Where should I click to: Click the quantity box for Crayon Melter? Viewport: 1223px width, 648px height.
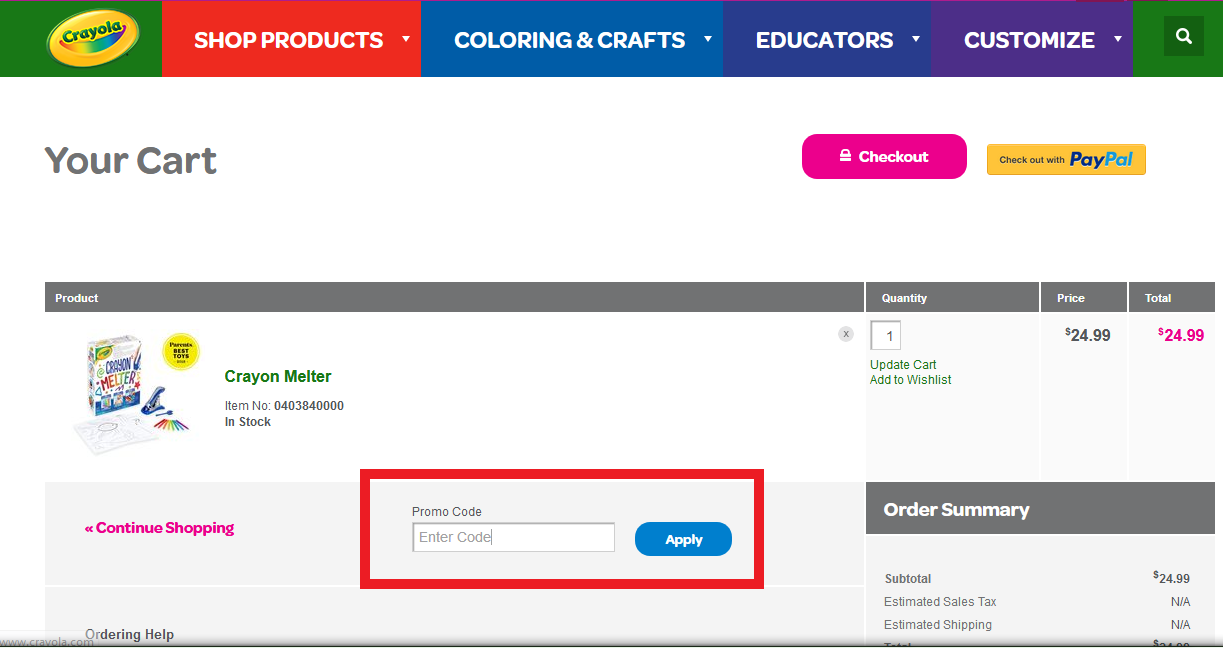pos(886,336)
